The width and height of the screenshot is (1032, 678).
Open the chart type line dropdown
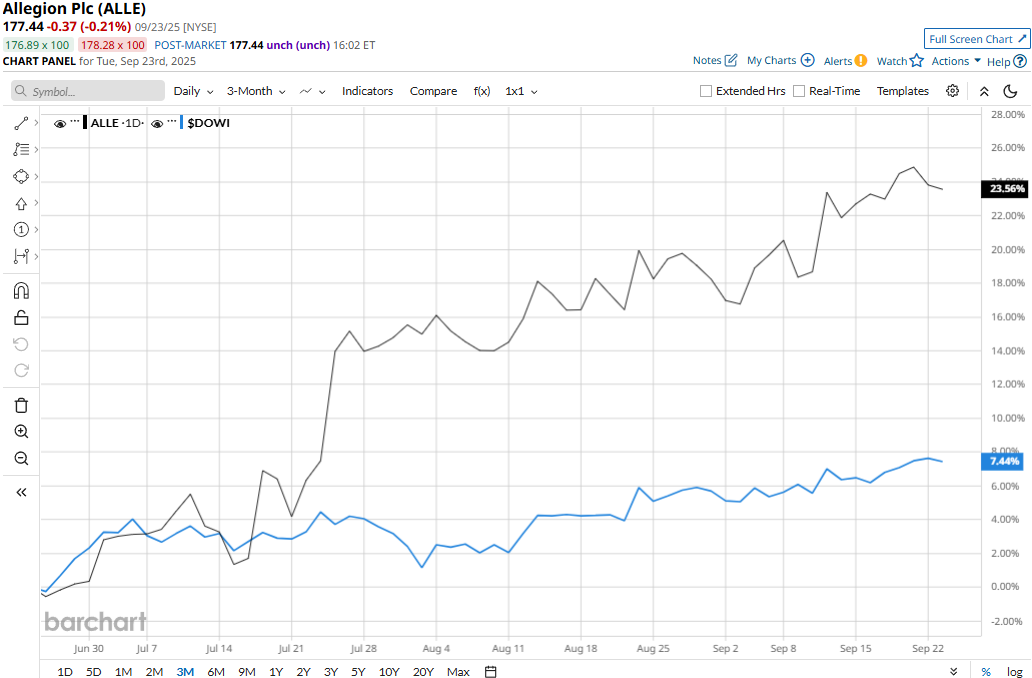coord(313,91)
